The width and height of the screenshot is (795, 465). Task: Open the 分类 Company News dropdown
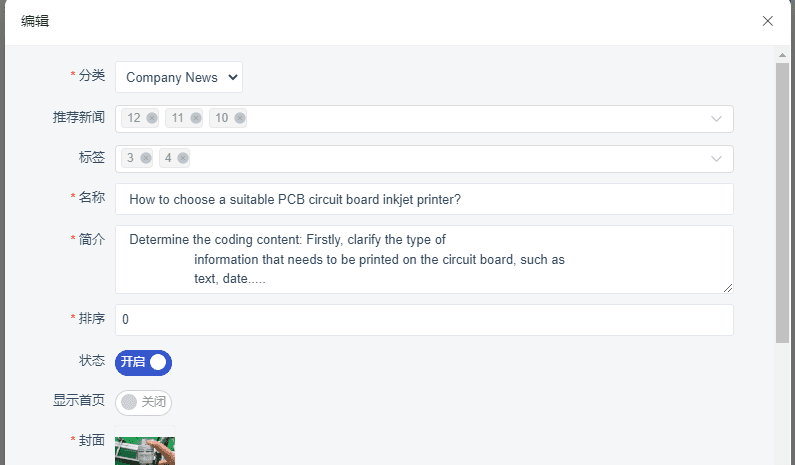pyautogui.click(x=179, y=77)
